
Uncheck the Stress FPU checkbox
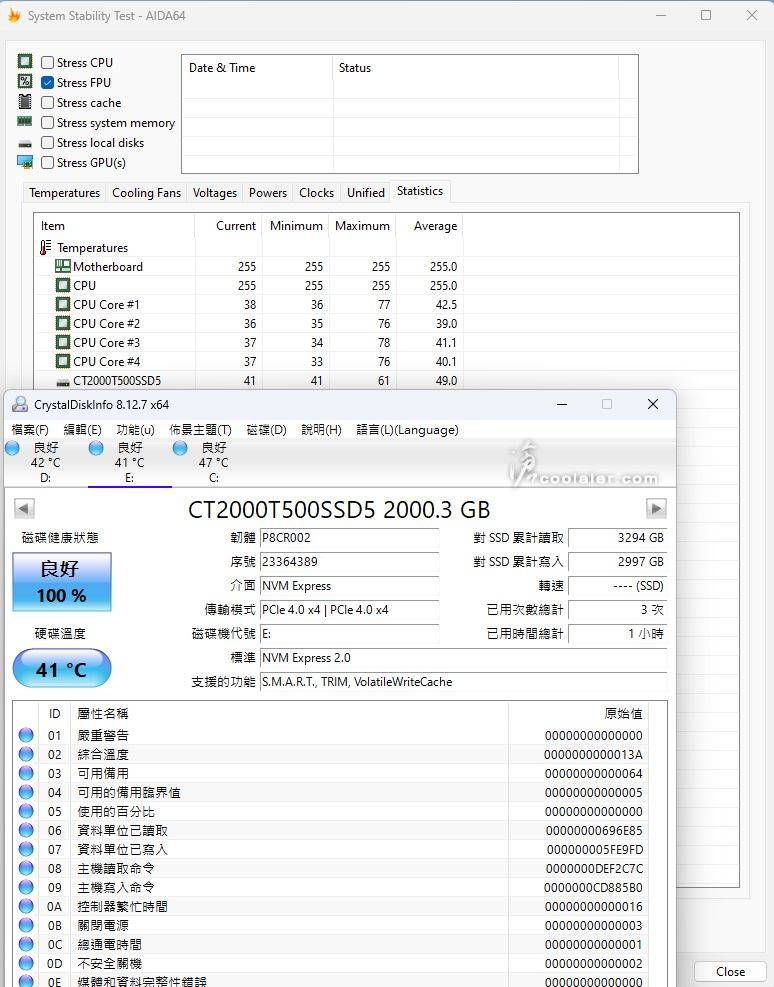click(48, 83)
